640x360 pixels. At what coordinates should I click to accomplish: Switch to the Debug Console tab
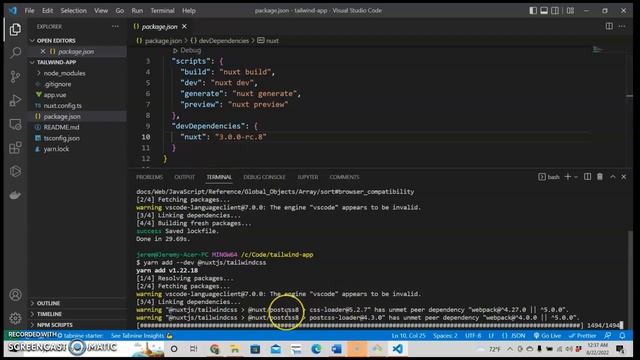coord(264,177)
